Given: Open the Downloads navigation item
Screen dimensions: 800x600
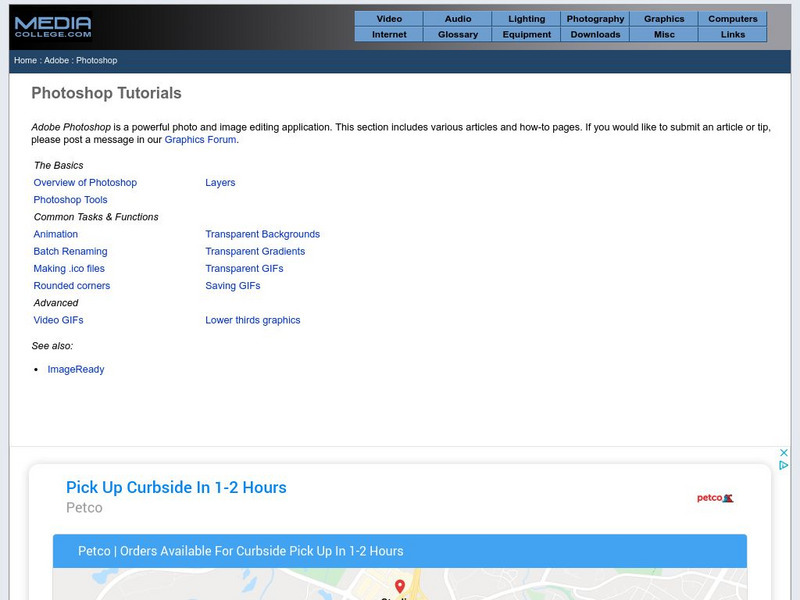Looking at the screenshot, I should [x=595, y=34].
